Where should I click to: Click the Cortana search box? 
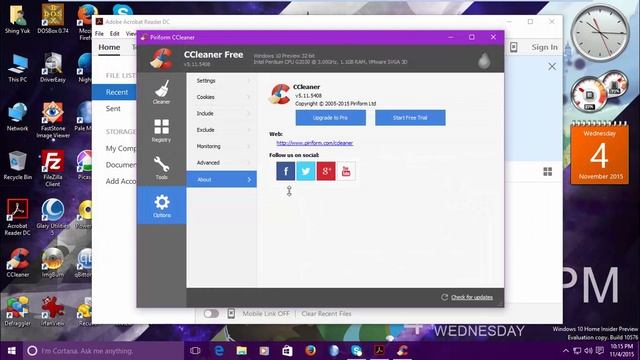click(x=103, y=351)
